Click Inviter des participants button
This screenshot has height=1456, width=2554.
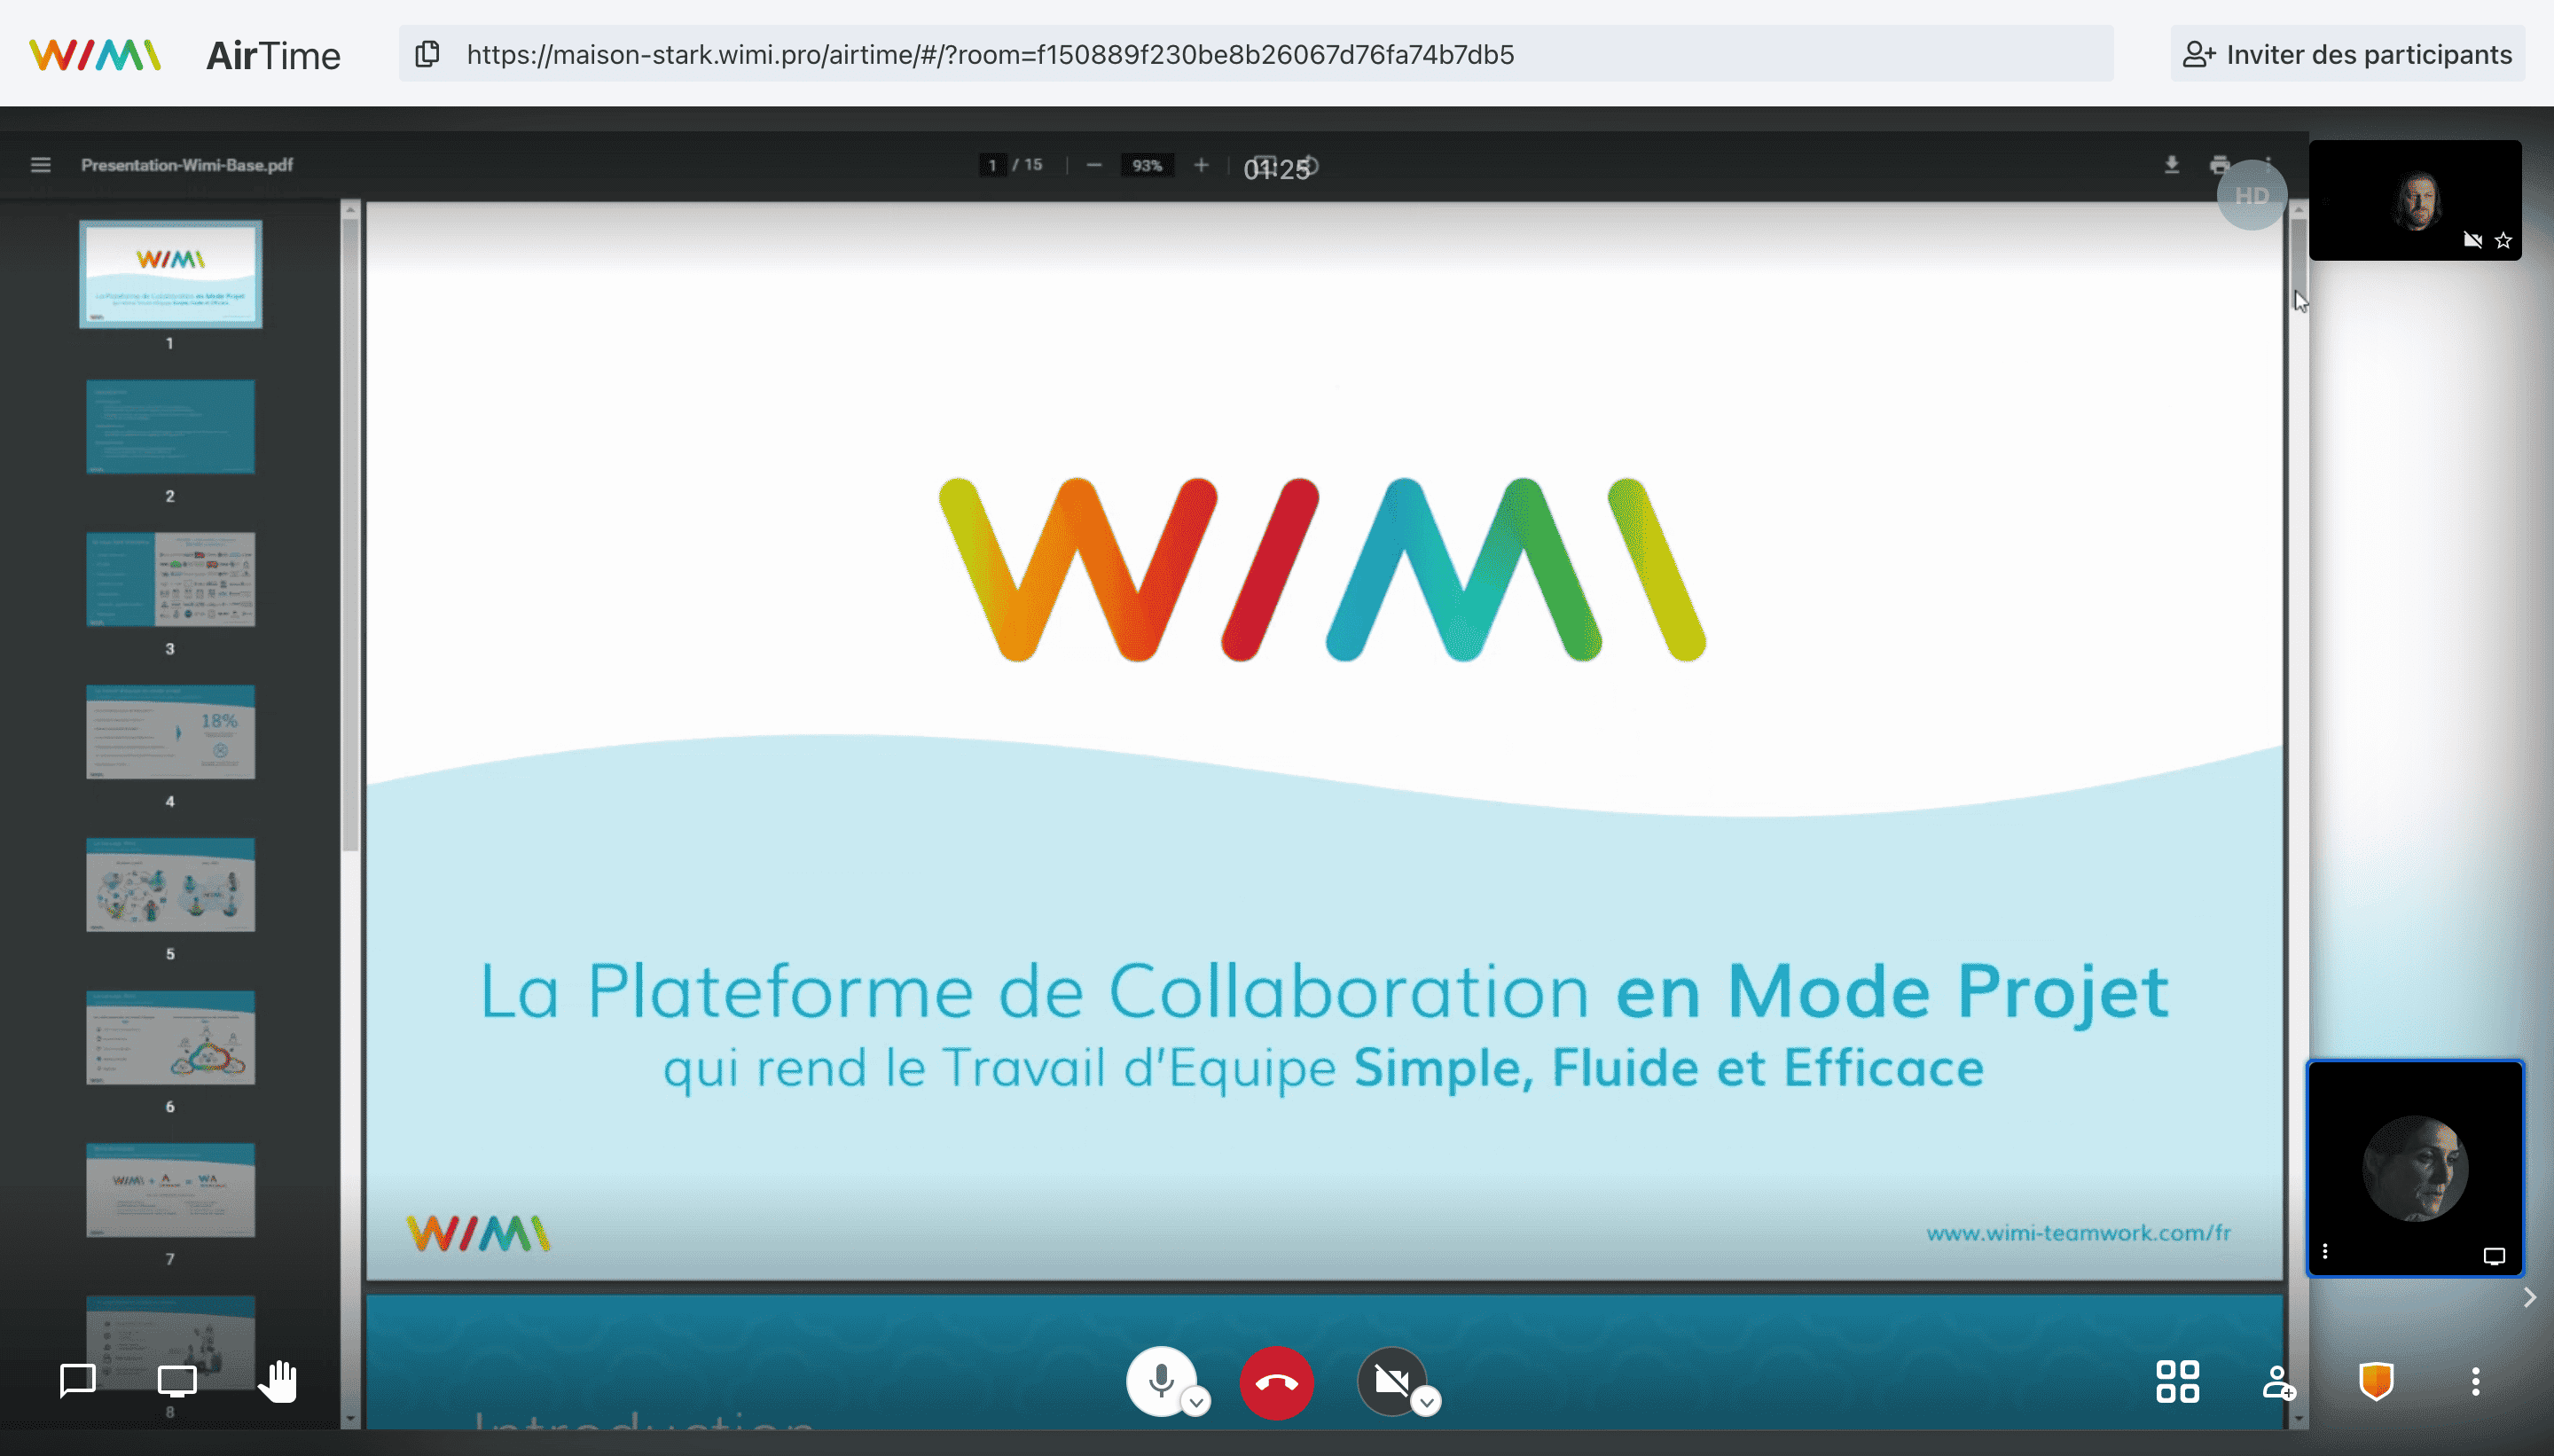click(2347, 54)
